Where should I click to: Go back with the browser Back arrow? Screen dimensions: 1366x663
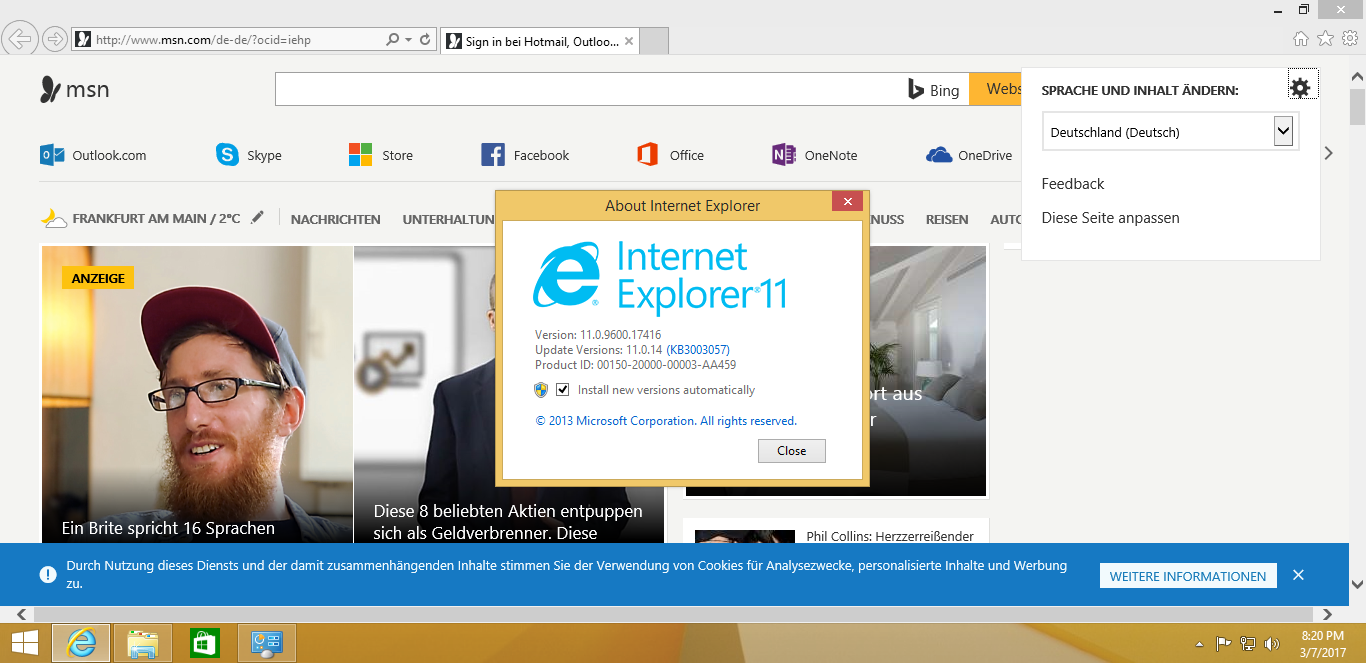point(20,40)
